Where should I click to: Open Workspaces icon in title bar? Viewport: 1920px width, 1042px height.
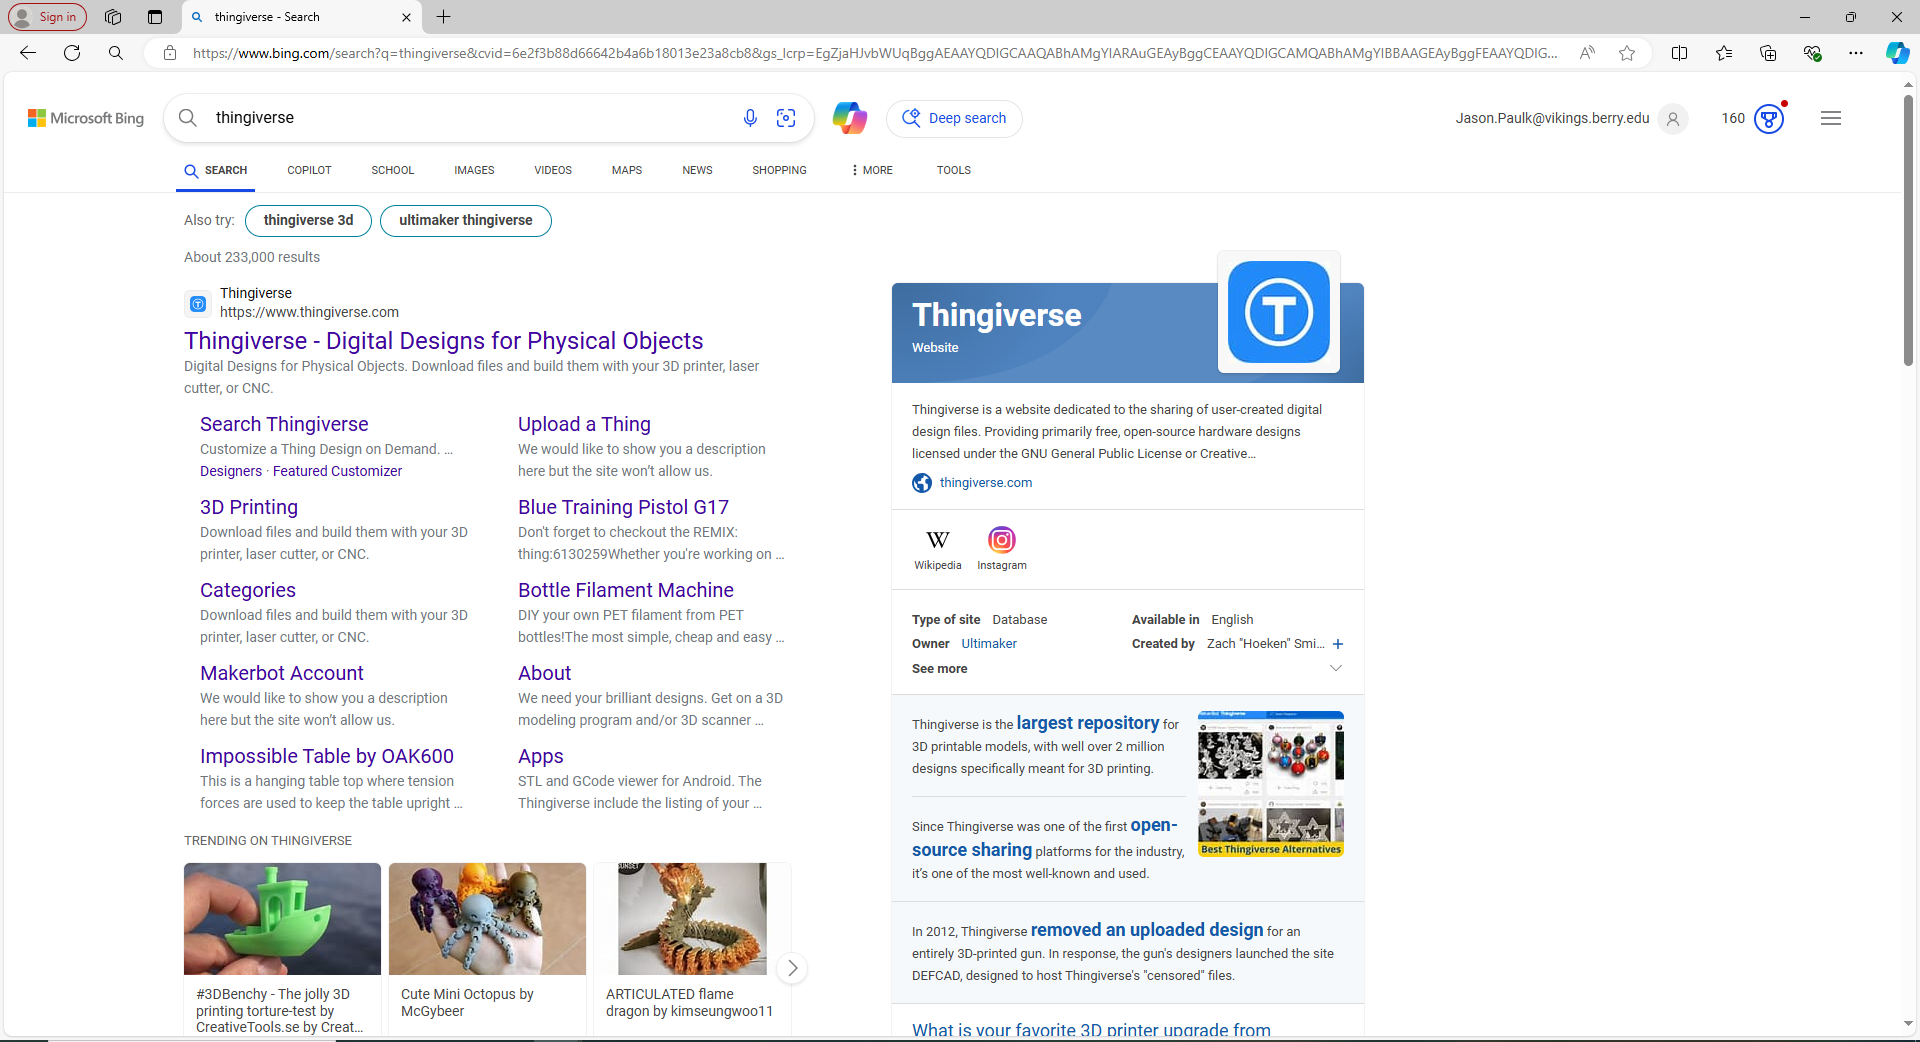click(113, 17)
